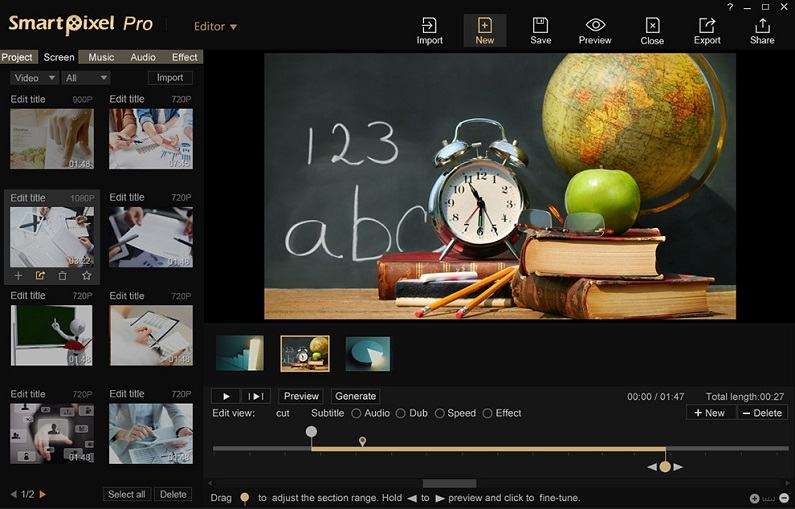Image resolution: width=795 pixels, height=509 pixels.
Task: Switch to the Music tab
Action: (101, 57)
